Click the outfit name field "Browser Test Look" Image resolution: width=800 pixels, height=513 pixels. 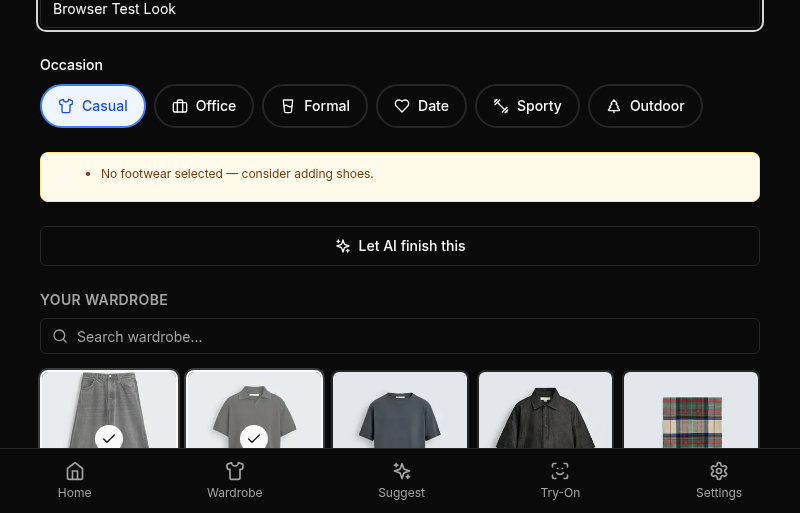coord(400,10)
